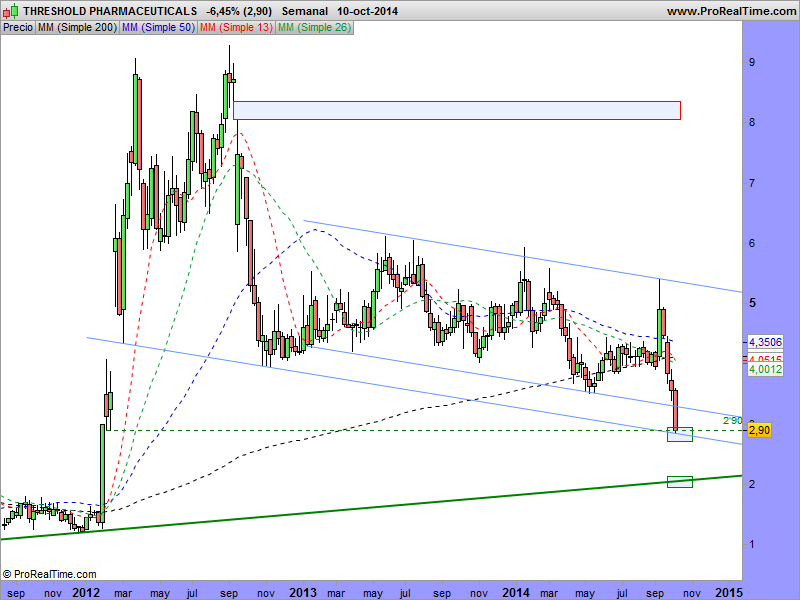Viewport: 800px width, 600px height.
Task: Open the MM (Simple 26) moving average label
Action: tap(314, 28)
